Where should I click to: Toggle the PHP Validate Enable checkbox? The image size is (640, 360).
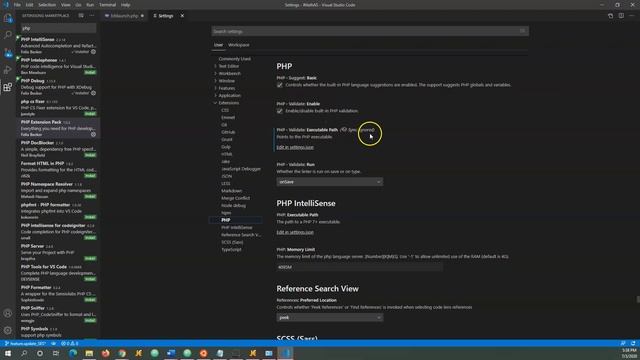click(x=280, y=111)
